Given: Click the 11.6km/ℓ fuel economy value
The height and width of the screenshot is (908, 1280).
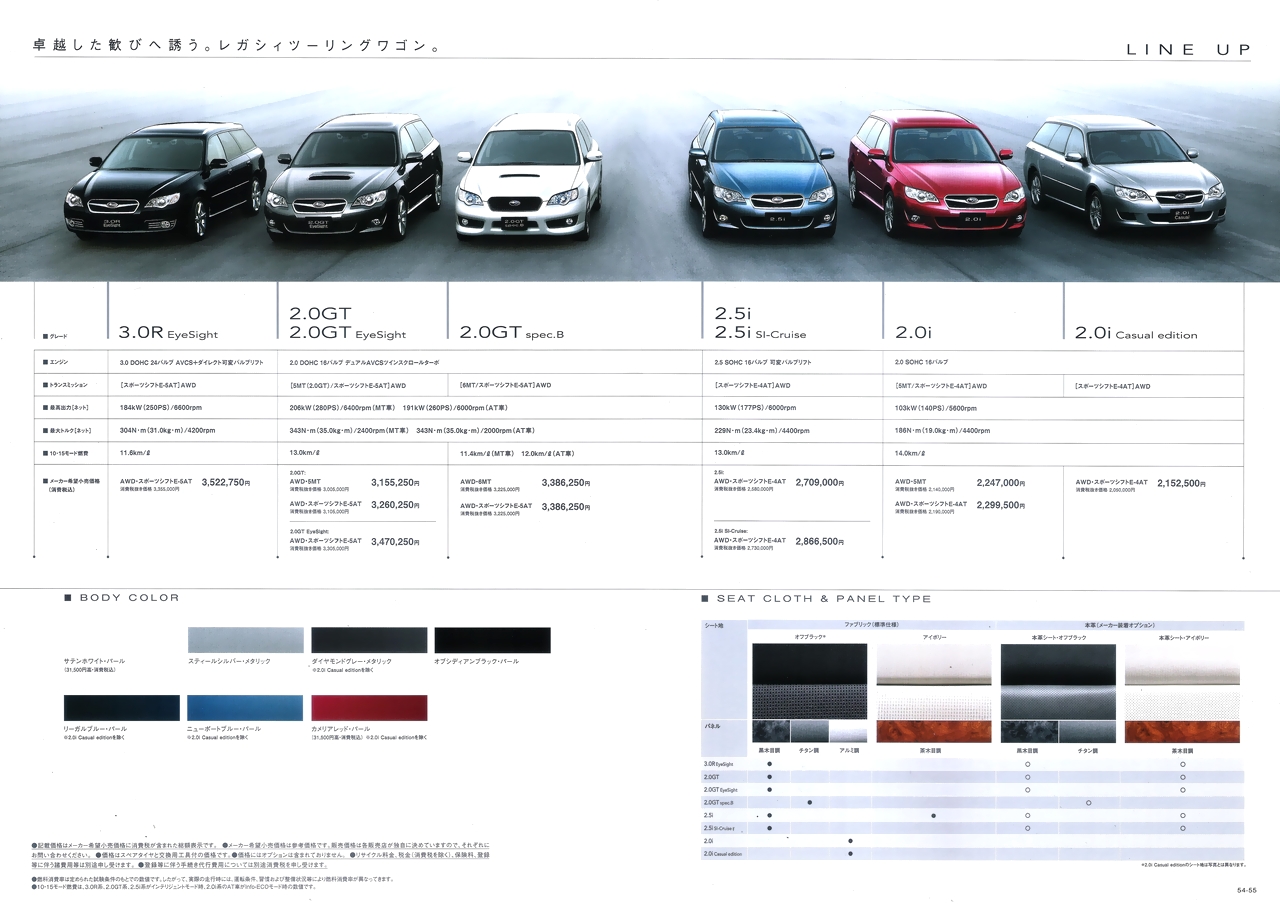Looking at the screenshot, I should tap(134, 453).
